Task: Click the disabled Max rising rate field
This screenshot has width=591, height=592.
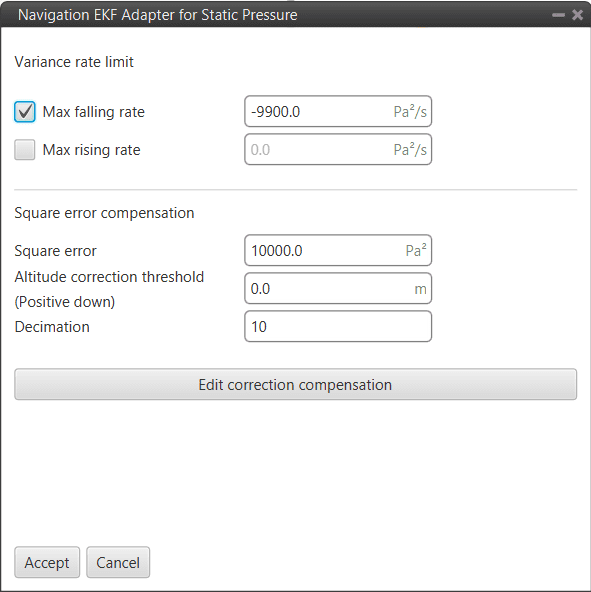Action: tap(338, 150)
